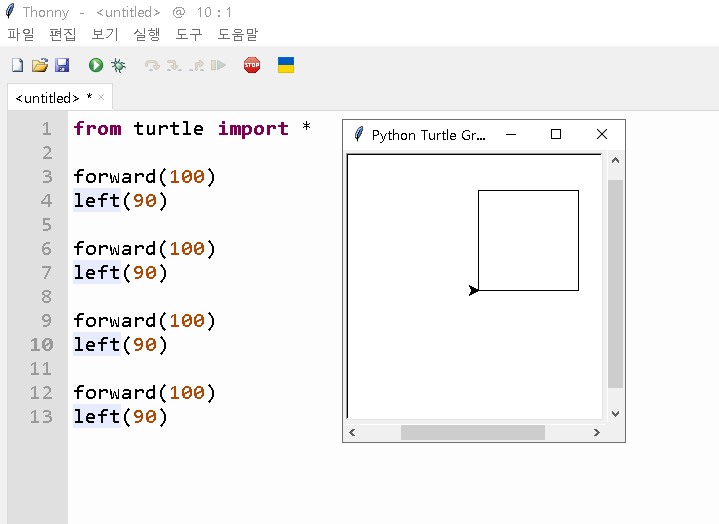Open the 실행 menu
The width and height of the screenshot is (719, 524).
coord(147,34)
